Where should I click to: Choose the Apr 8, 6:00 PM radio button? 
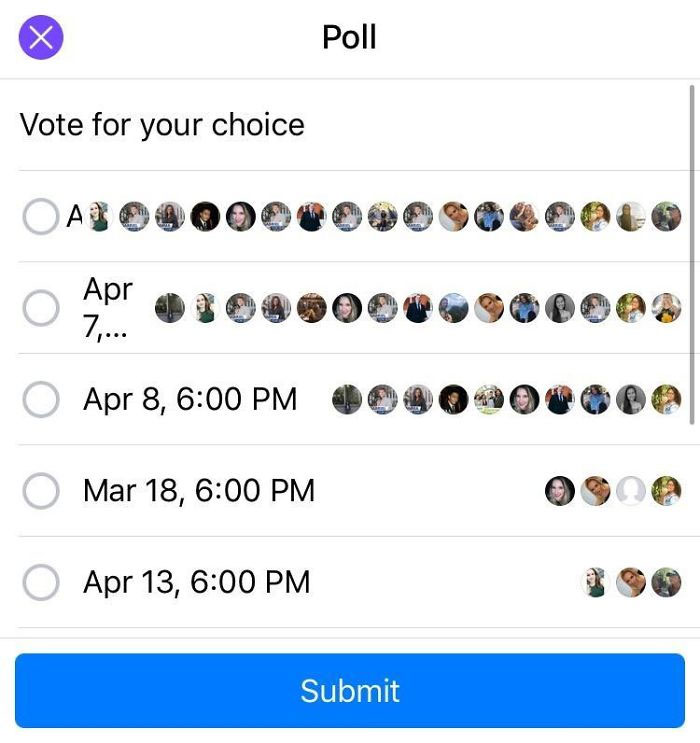(41, 400)
